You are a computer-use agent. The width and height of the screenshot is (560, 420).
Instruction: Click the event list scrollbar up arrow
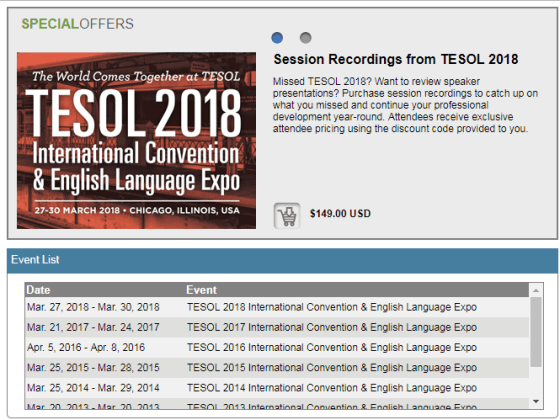(x=536, y=290)
